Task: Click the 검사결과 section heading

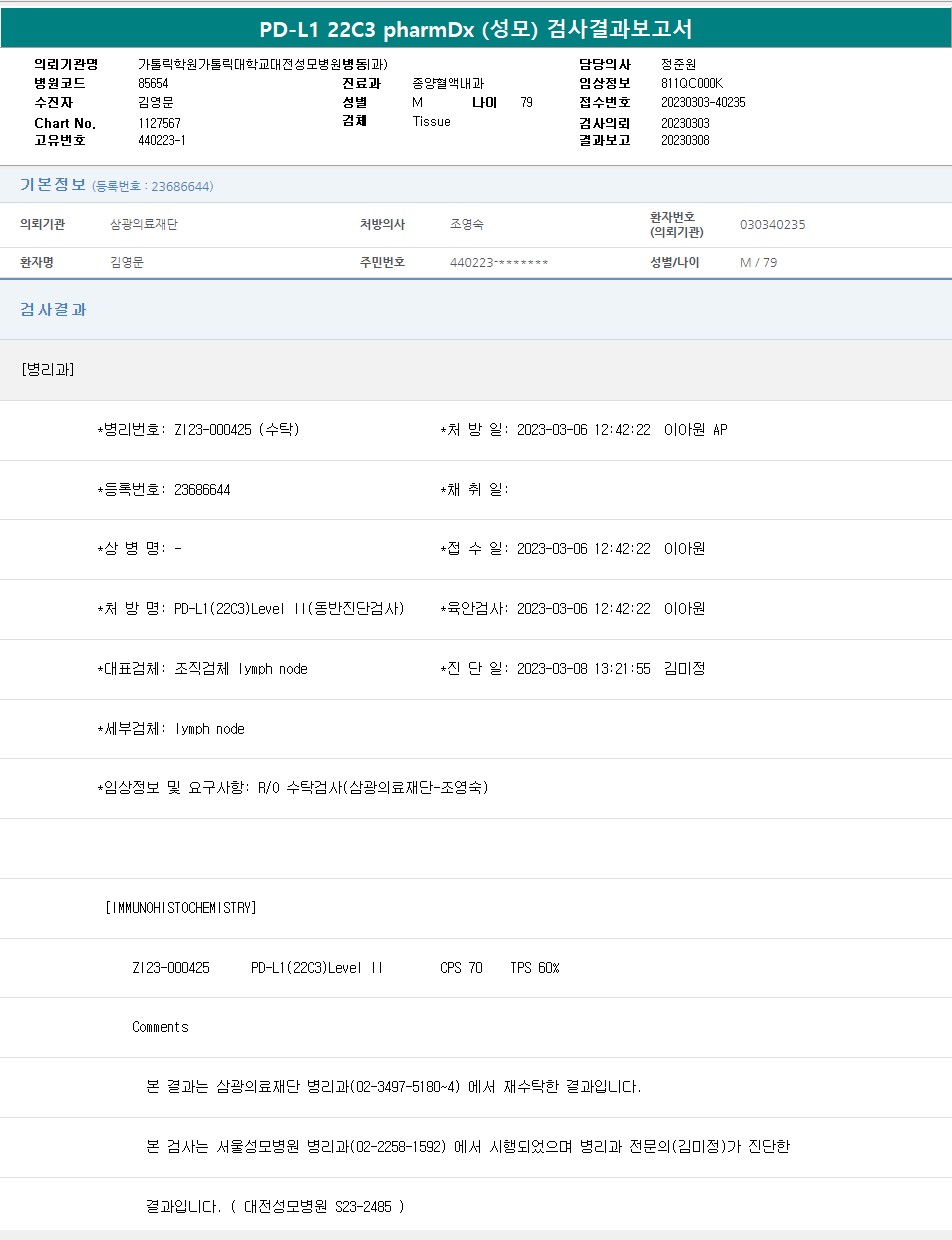Action: coord(53,310)
